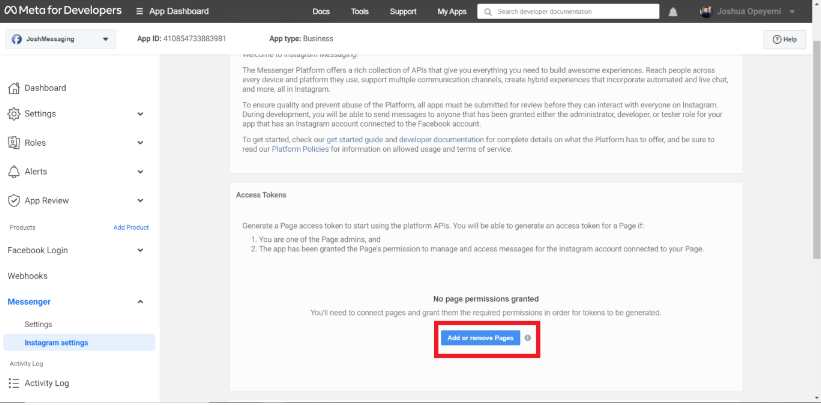The width and height of the screenshot is (821, 405).
Task: Open the developer documentation link
Action: 441,140
